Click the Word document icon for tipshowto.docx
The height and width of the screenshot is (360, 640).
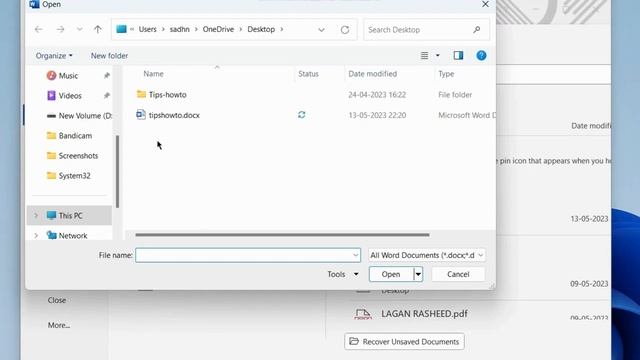(141, 115)
